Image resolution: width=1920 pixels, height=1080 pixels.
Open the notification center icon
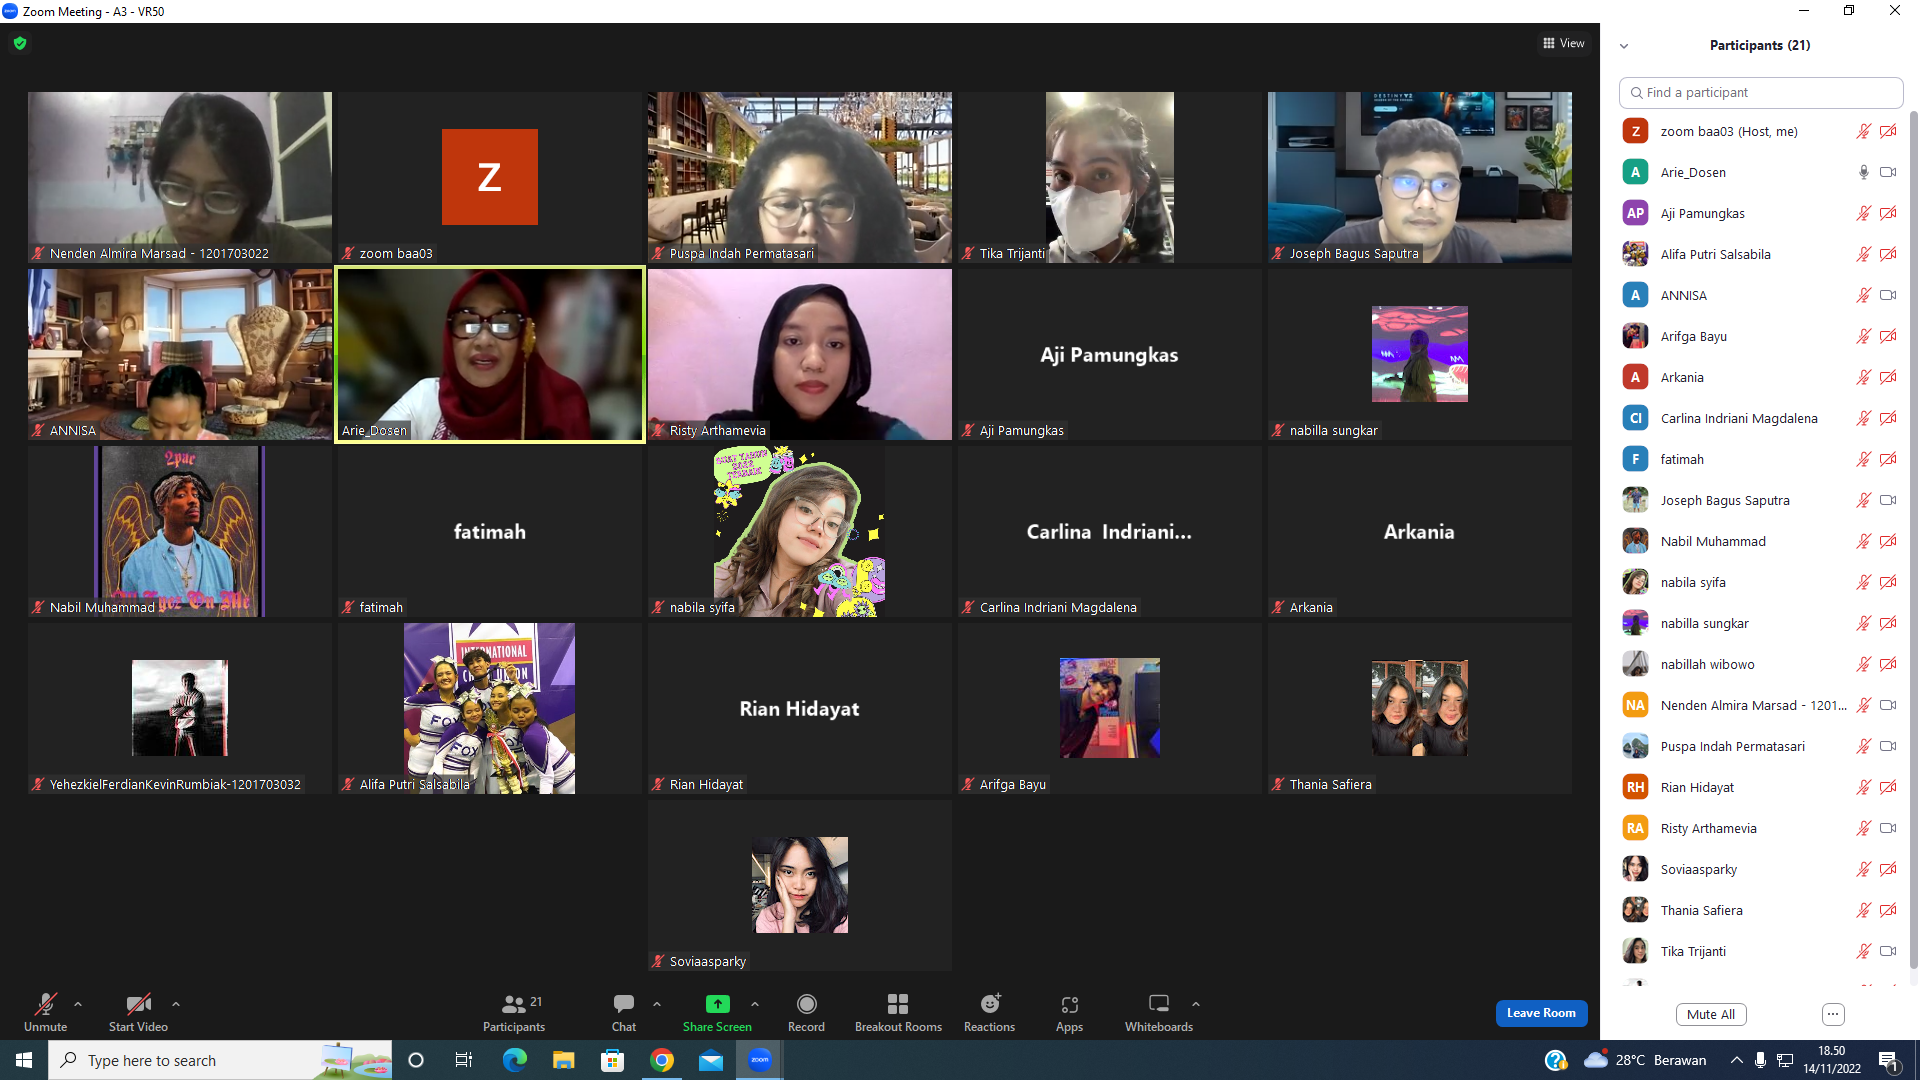pyautogui.click(x=1889, y=1060)
